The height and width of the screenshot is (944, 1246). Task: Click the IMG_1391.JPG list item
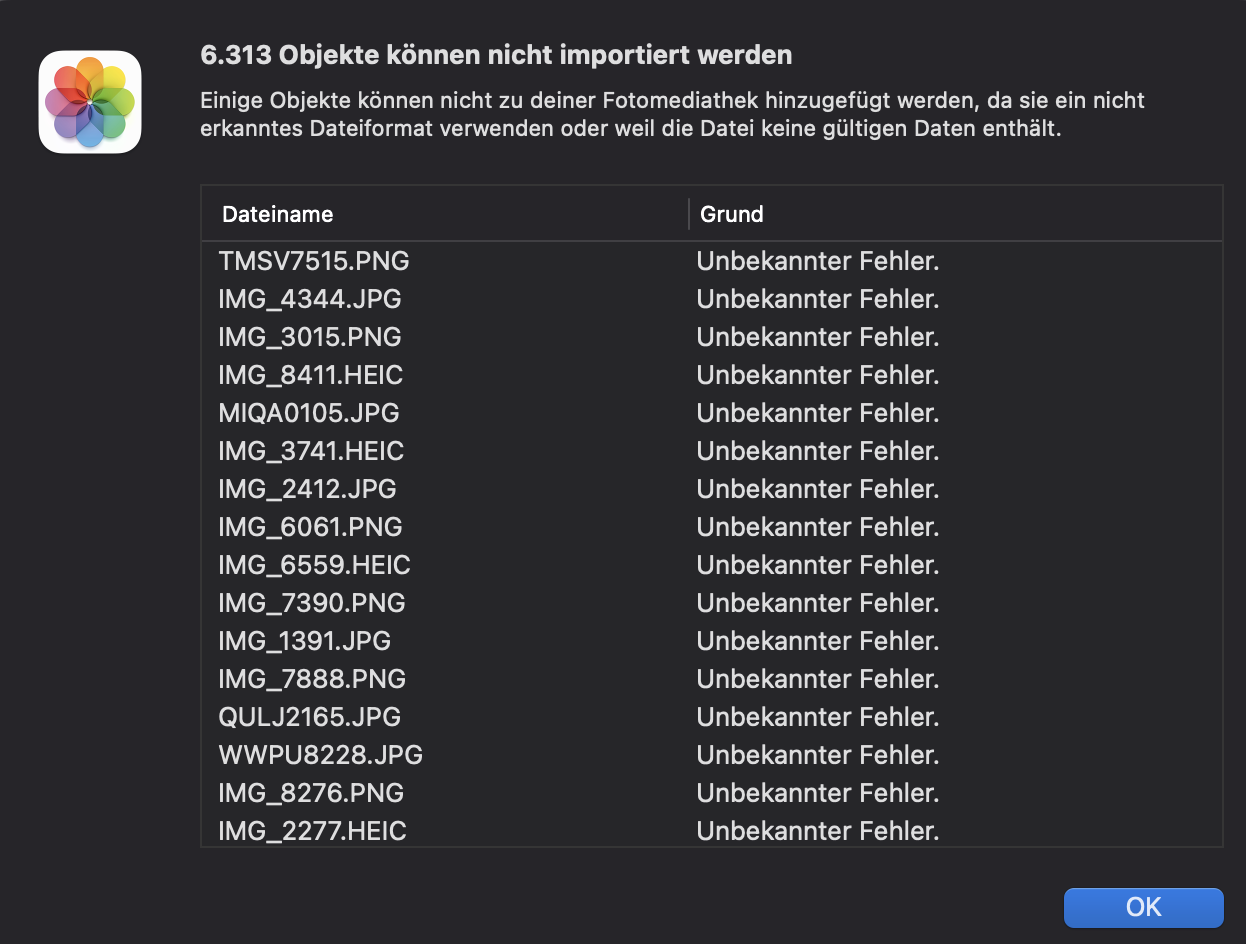[x=304, y=641]
